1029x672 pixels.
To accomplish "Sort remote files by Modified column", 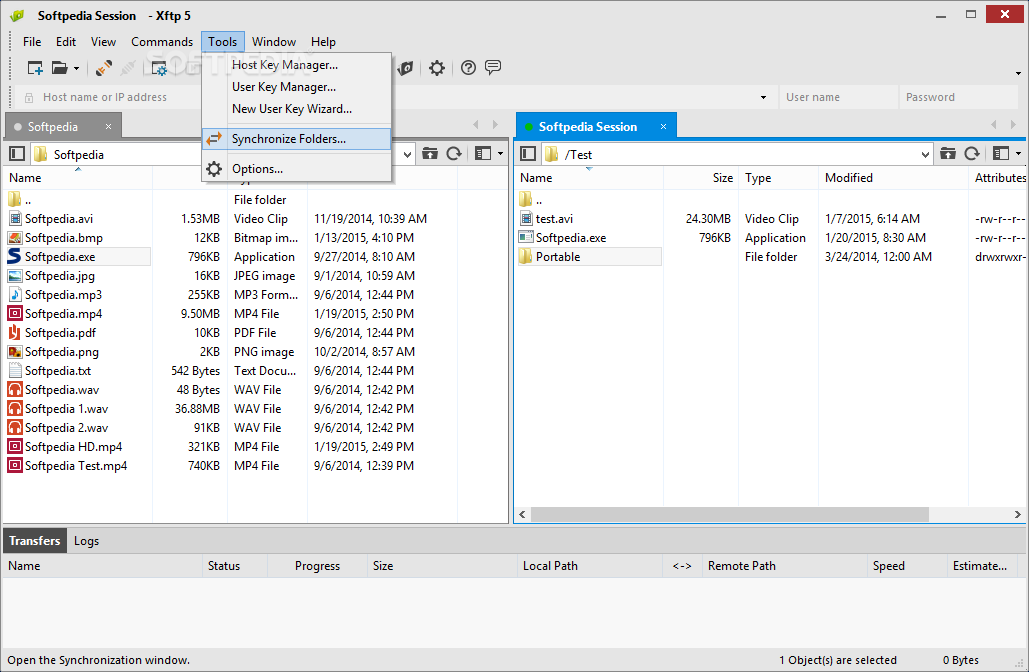I will [x=893, y=178].
